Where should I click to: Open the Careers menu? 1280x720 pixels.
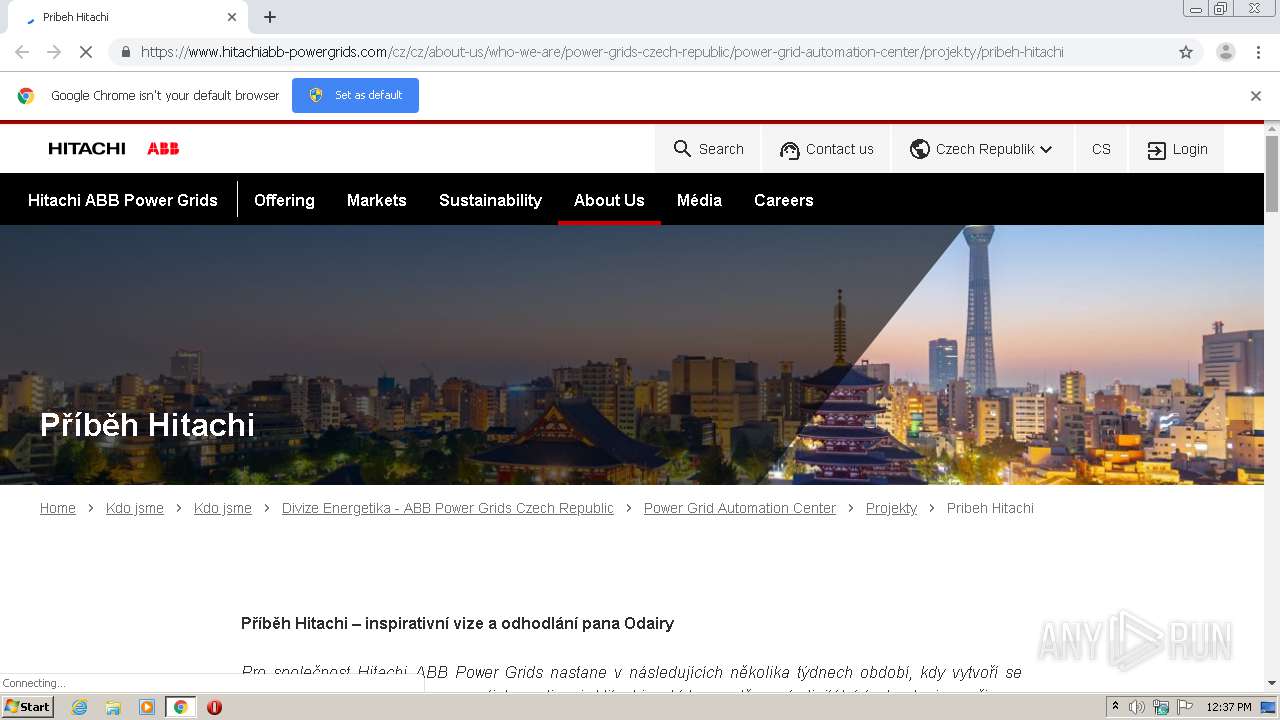pos(784,200)
